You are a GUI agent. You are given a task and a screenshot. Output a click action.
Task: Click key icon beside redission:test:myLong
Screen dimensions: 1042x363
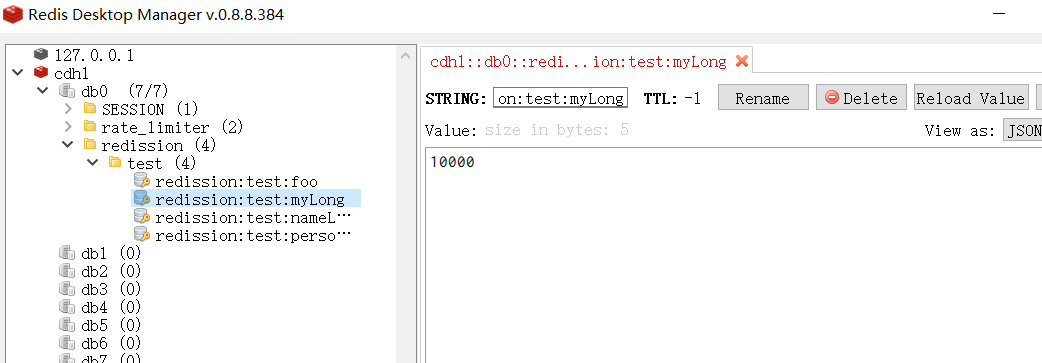point(142,198)
